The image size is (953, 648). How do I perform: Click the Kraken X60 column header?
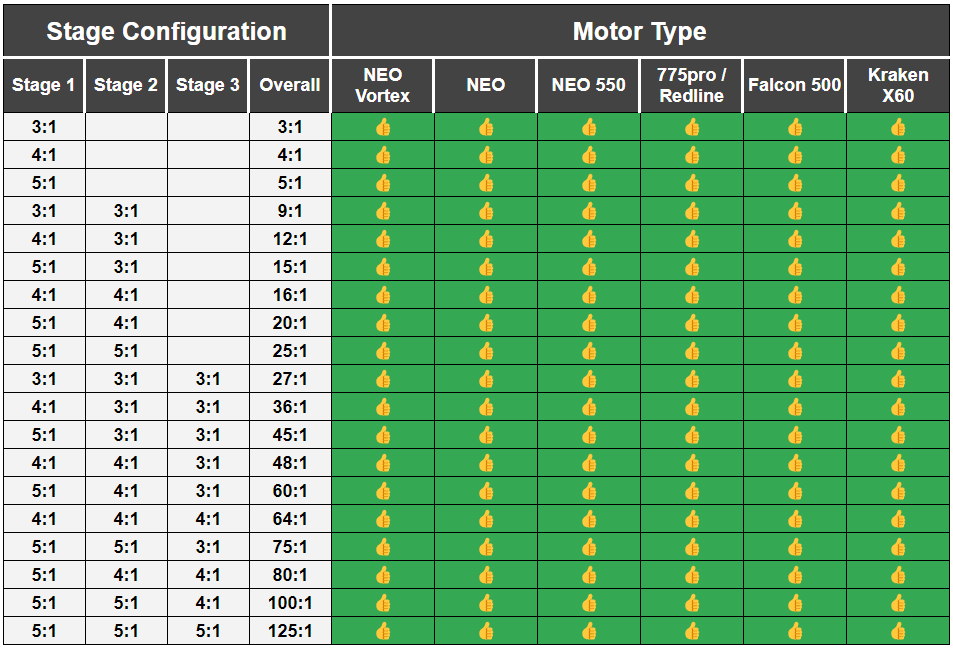[x=898, y=86]
